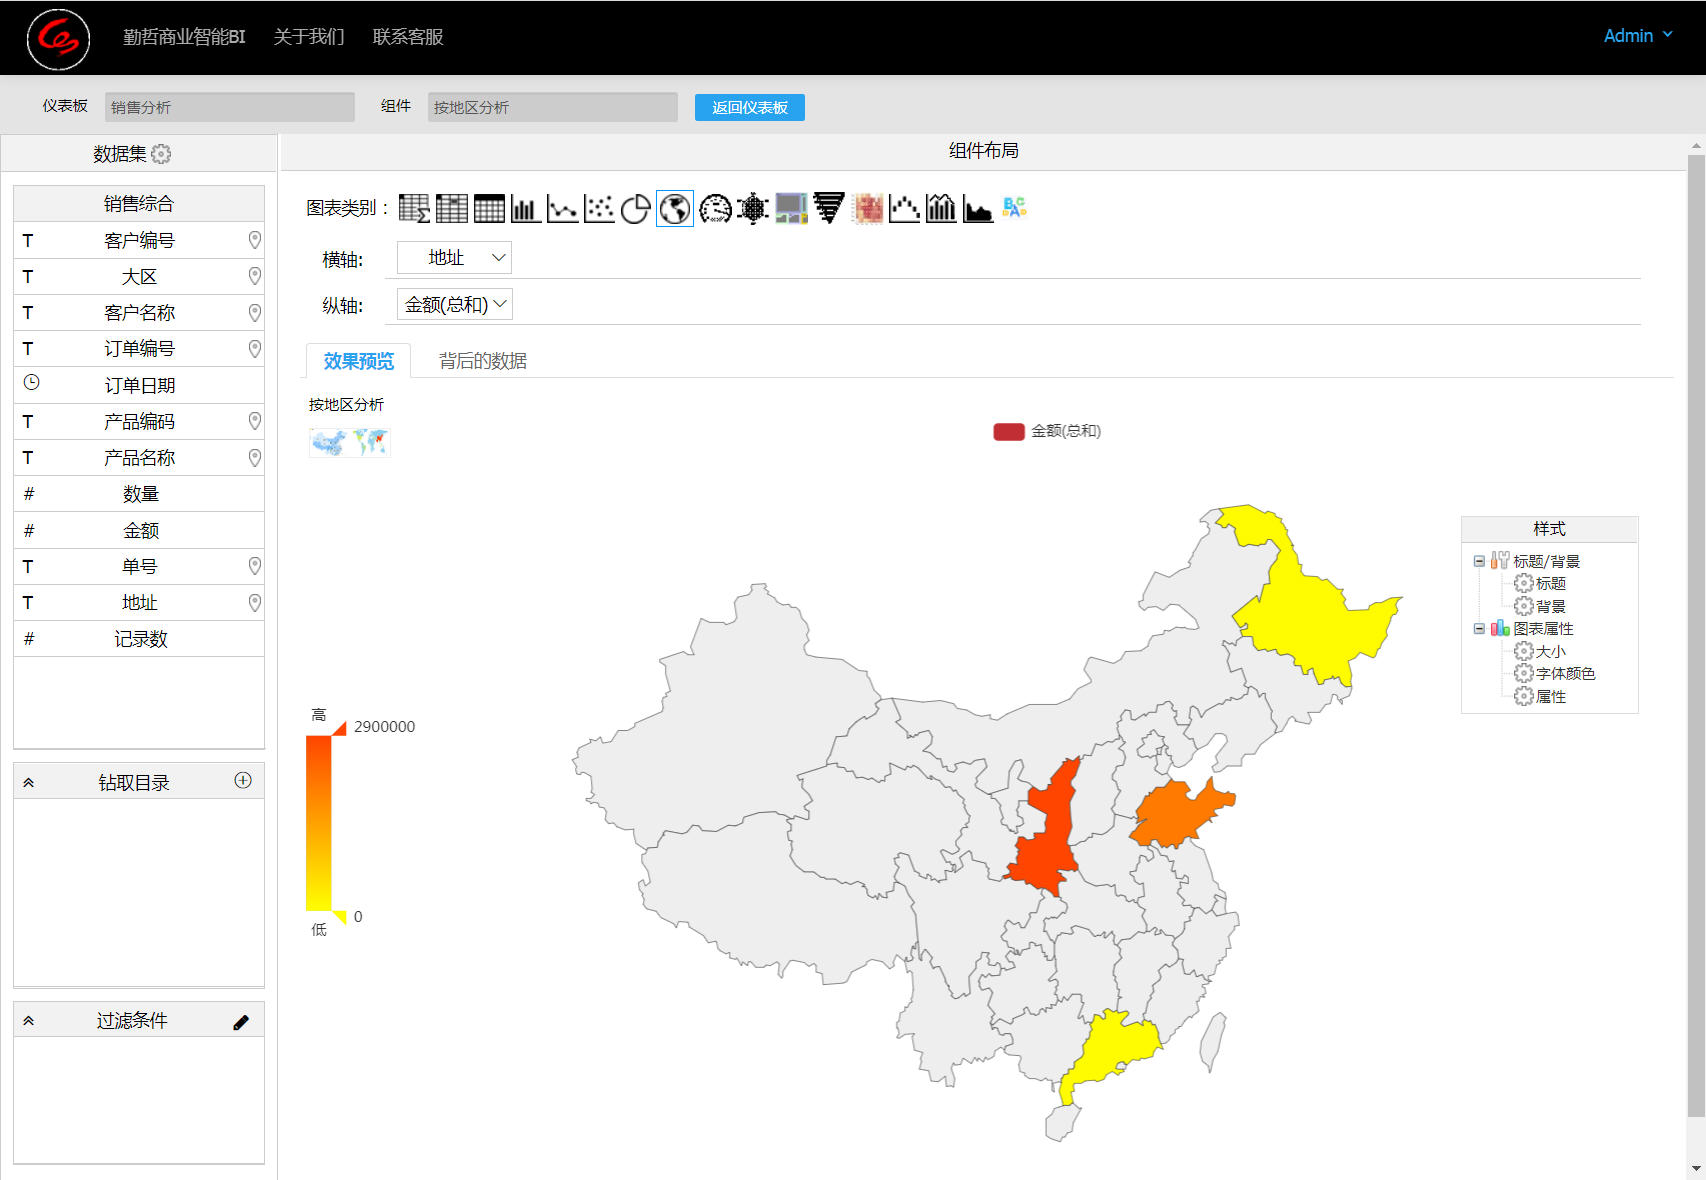Open the Admin user menu
This screenshot has height=1180, width=1706.
tap(1637, 36)
